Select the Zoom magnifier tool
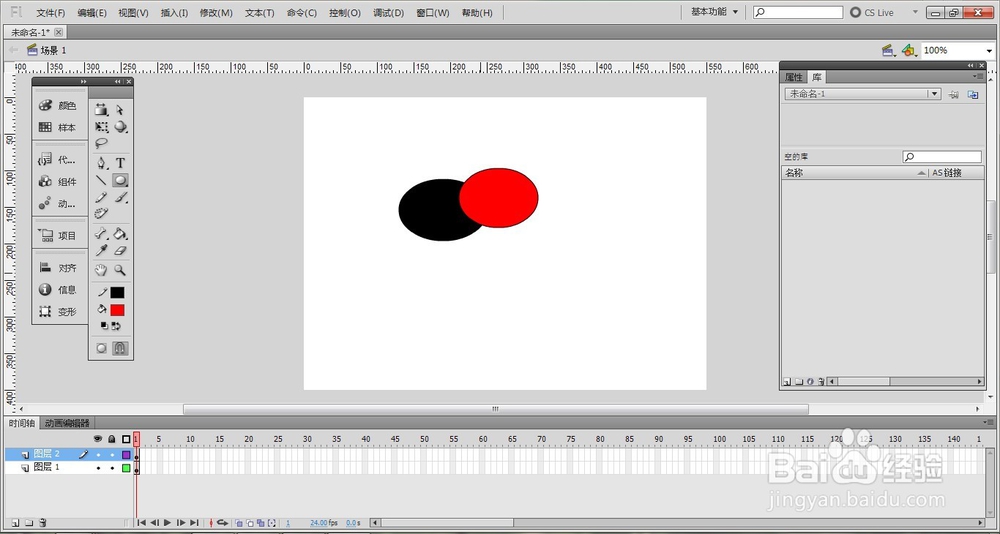1000x534 pixels. click(120, 271)
